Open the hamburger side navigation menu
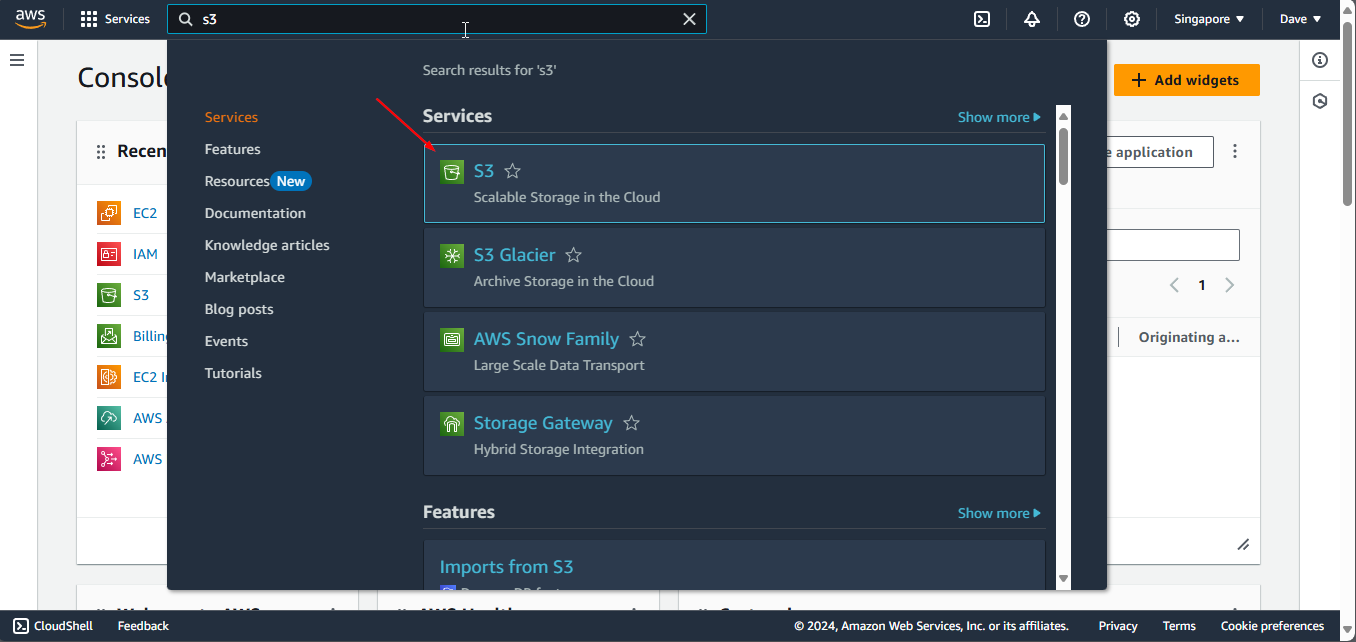 pyautogui.click(x=17, y=60)
